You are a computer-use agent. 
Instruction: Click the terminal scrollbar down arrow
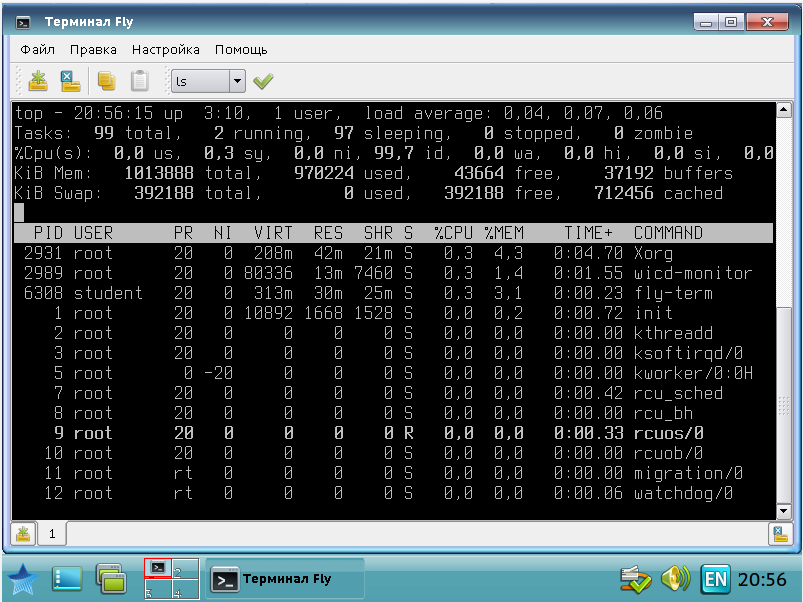point(784,511)
